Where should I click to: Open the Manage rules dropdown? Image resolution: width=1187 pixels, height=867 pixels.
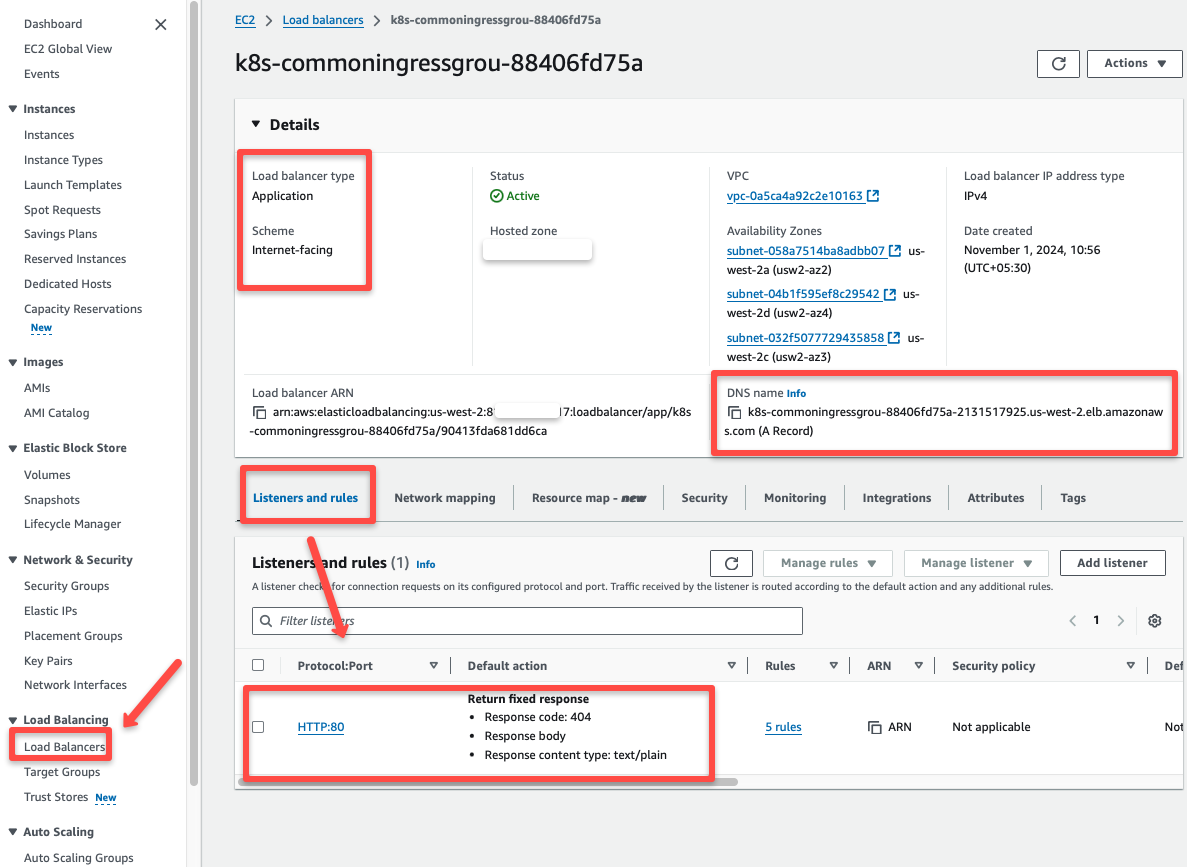827,562
